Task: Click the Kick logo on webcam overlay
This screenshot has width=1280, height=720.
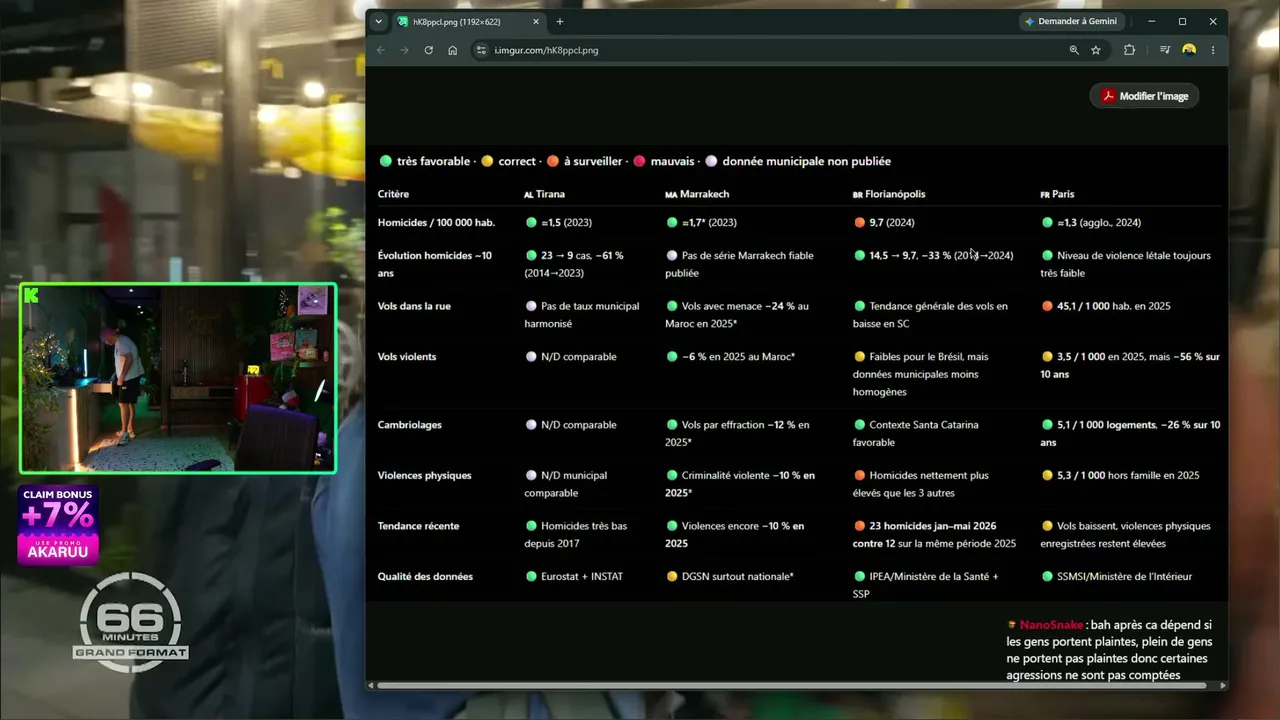Action: click(x=32, y=295)
